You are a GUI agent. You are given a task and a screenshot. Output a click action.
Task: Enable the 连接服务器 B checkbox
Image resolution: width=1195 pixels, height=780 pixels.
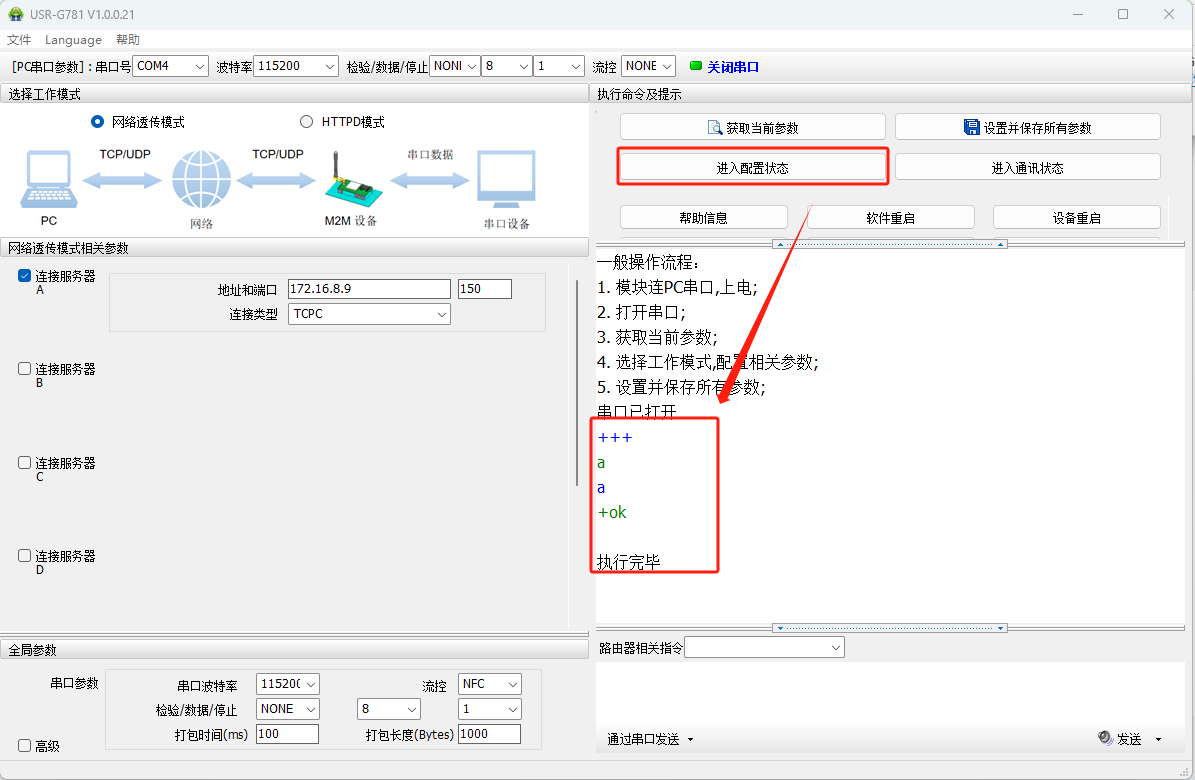[x=25, y=369]
